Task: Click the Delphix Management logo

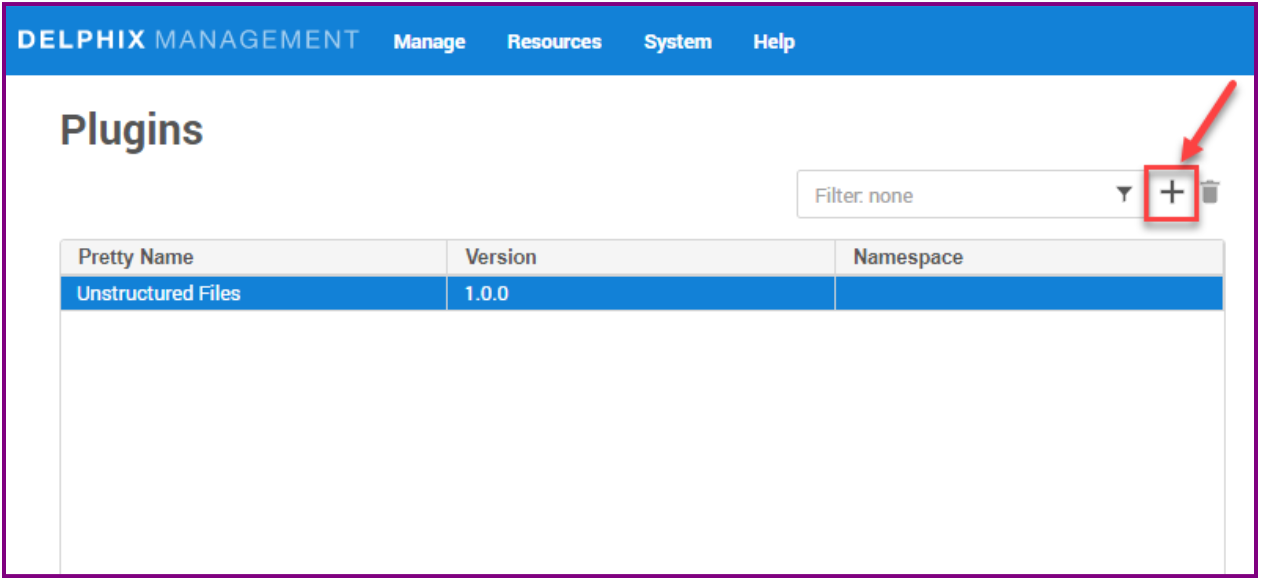Action: click(188, 40)
